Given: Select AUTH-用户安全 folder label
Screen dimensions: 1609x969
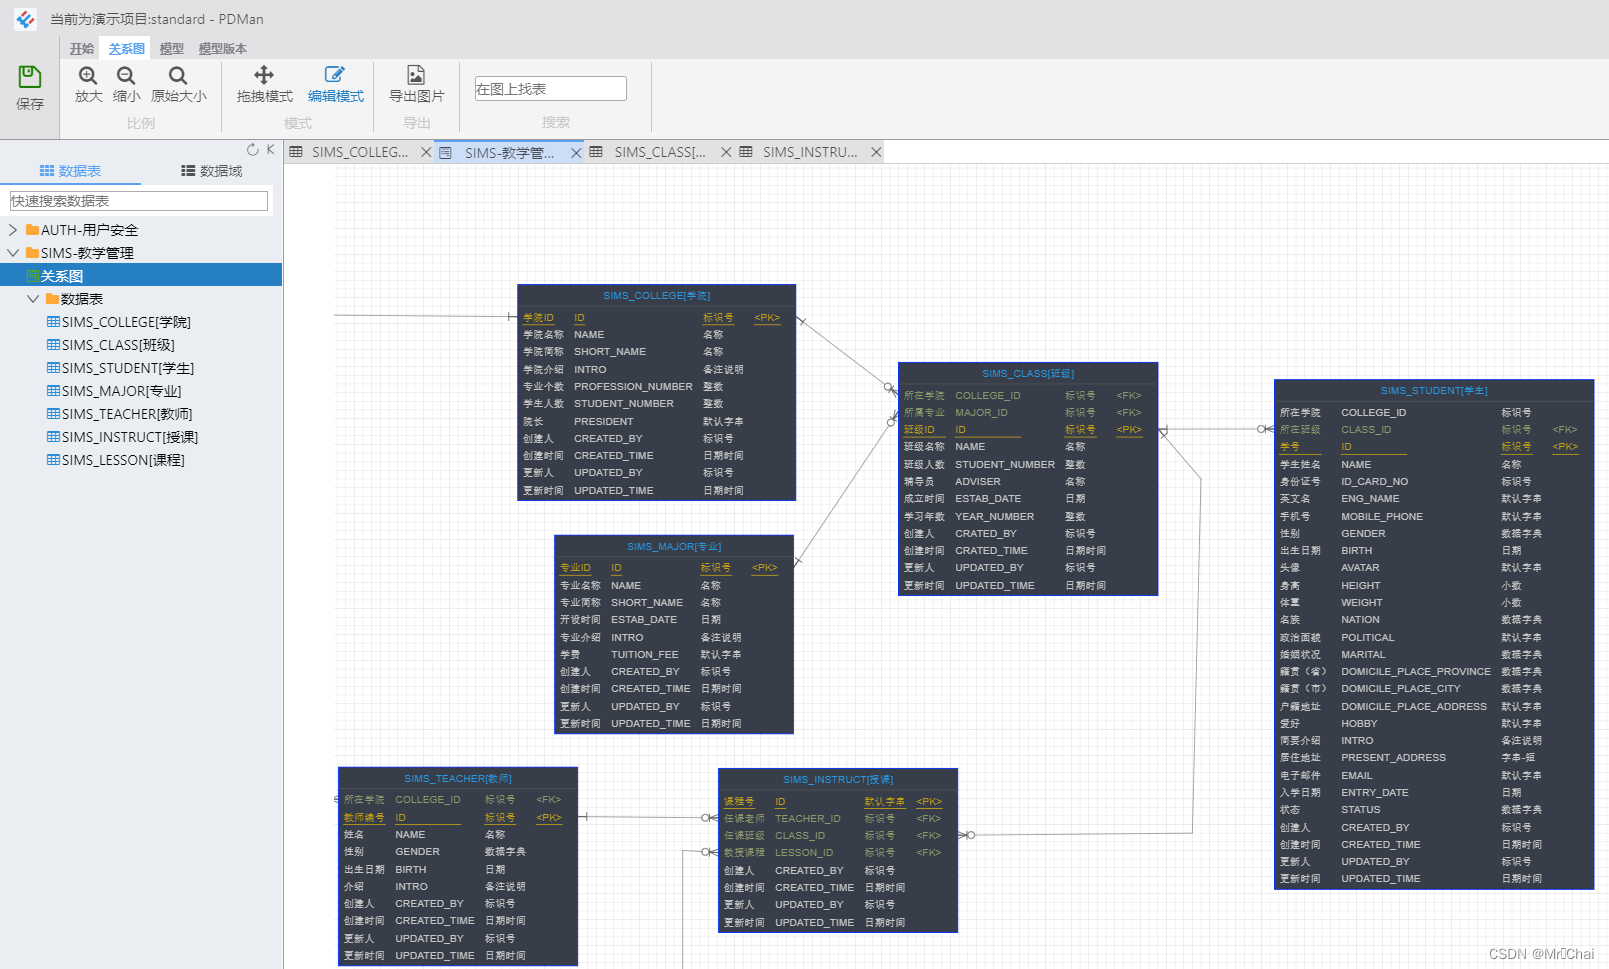Looking at the screenshot, I should coord(89,230).
